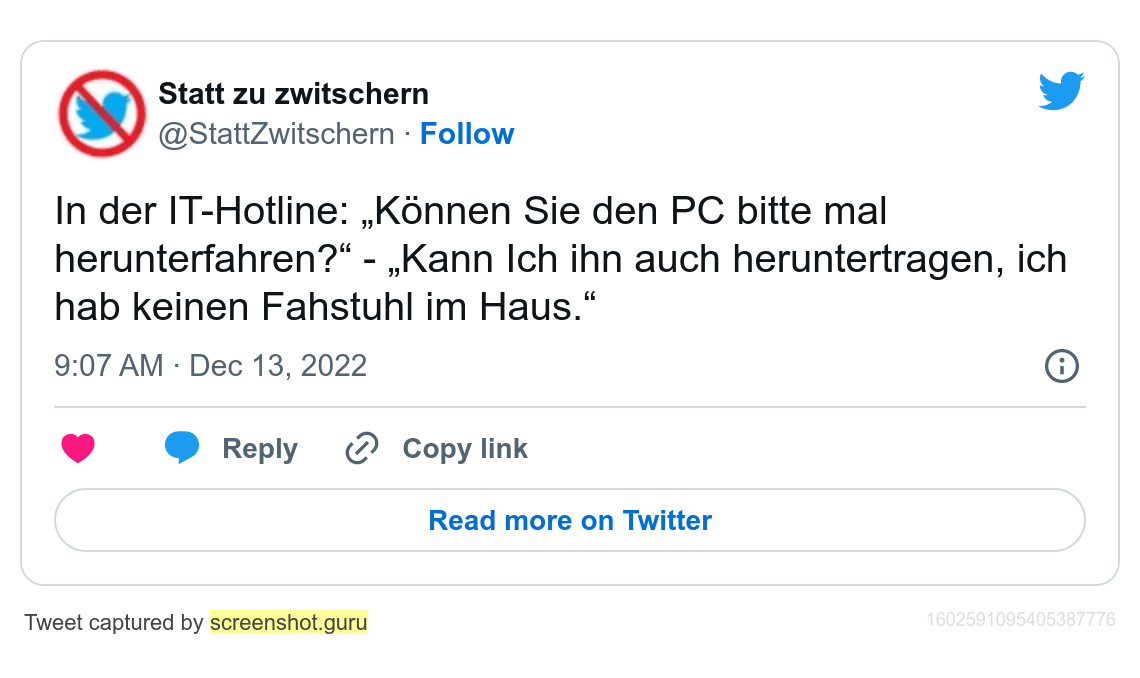Like the tweet with the pink heart icon
Viewport: 1140px width, 678px height.
coord(78,448)
